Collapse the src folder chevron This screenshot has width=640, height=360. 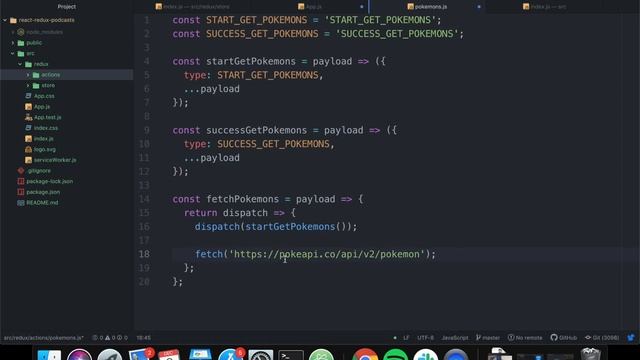pyautogui.click(x=13, y=53)
